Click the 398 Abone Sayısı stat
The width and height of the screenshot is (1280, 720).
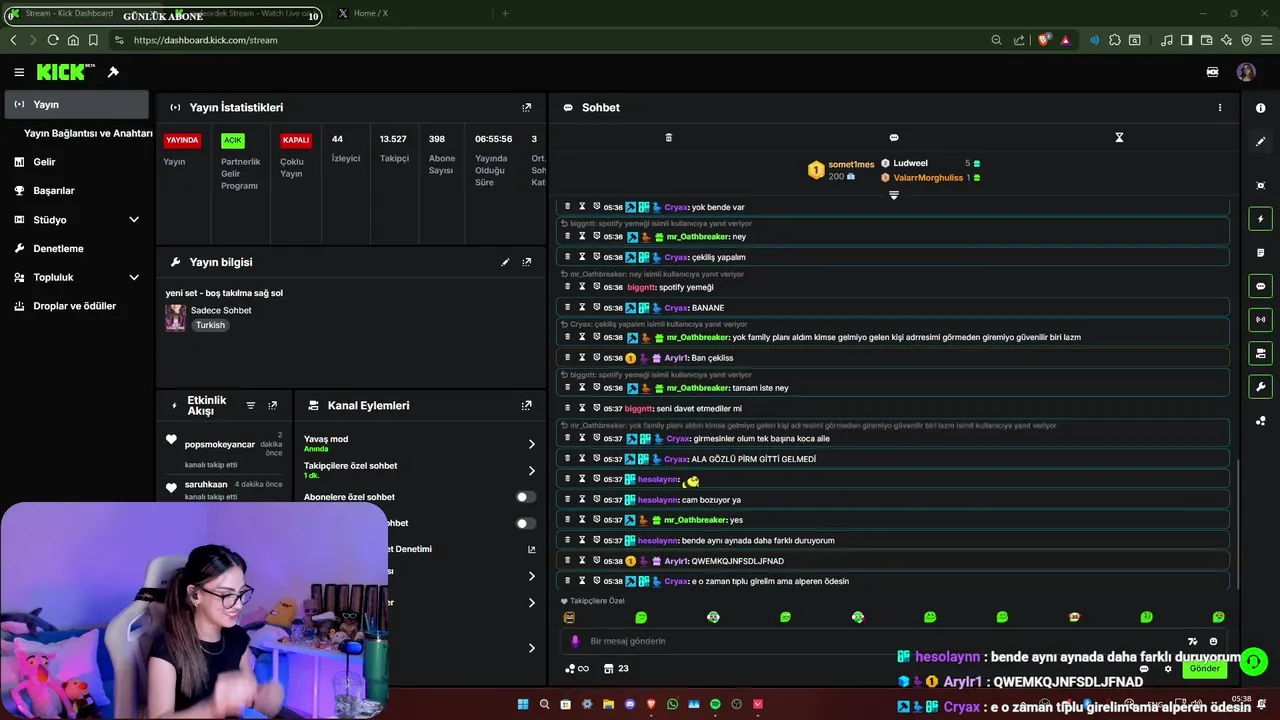pyautogui.click(x=441, y=155)
